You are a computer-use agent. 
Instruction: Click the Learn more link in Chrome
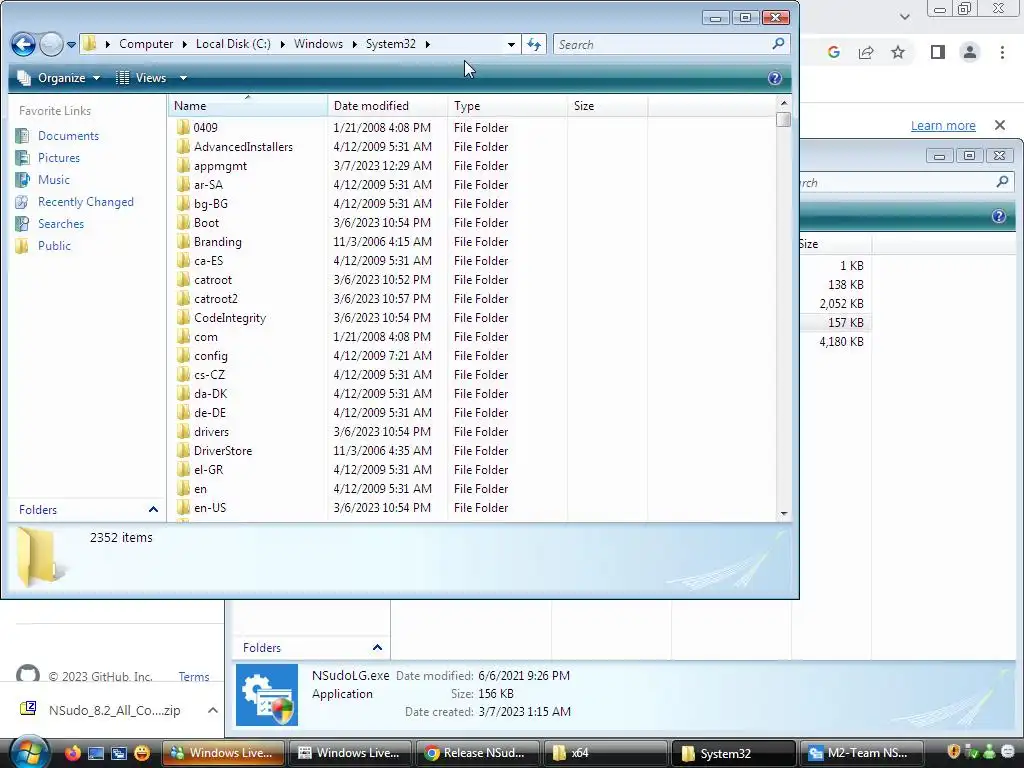click(x=943, y=125)
